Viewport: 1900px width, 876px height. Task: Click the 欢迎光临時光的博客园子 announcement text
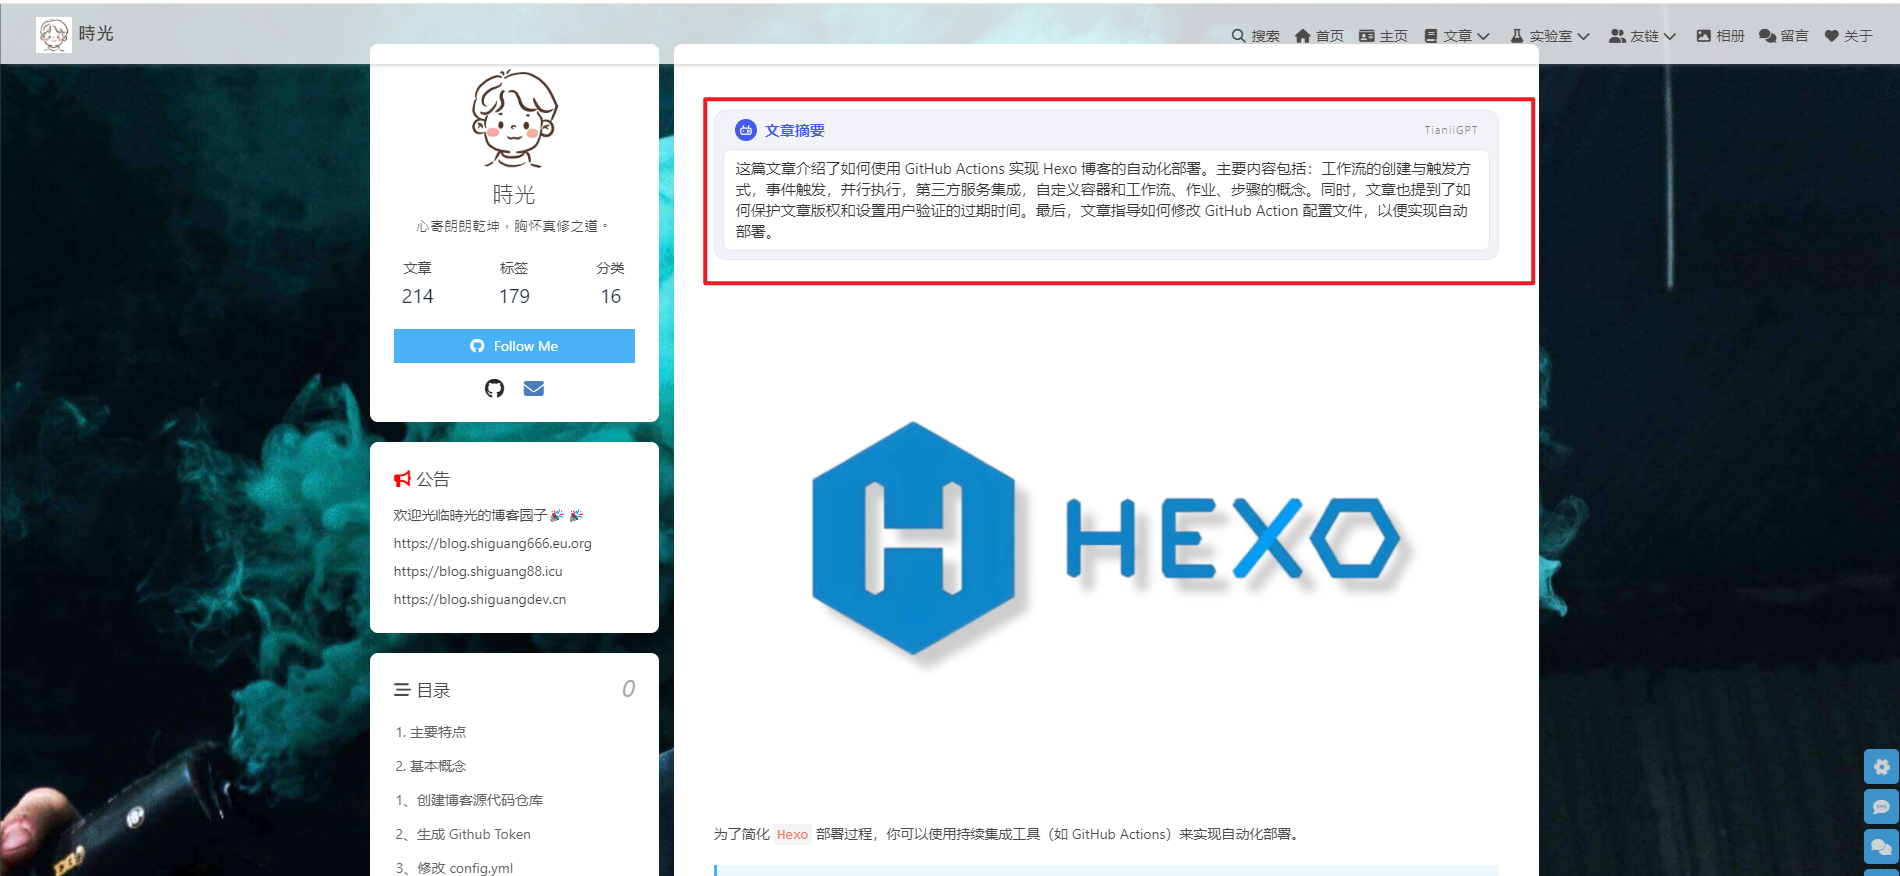pyautogui.click(x=488, y=515)
